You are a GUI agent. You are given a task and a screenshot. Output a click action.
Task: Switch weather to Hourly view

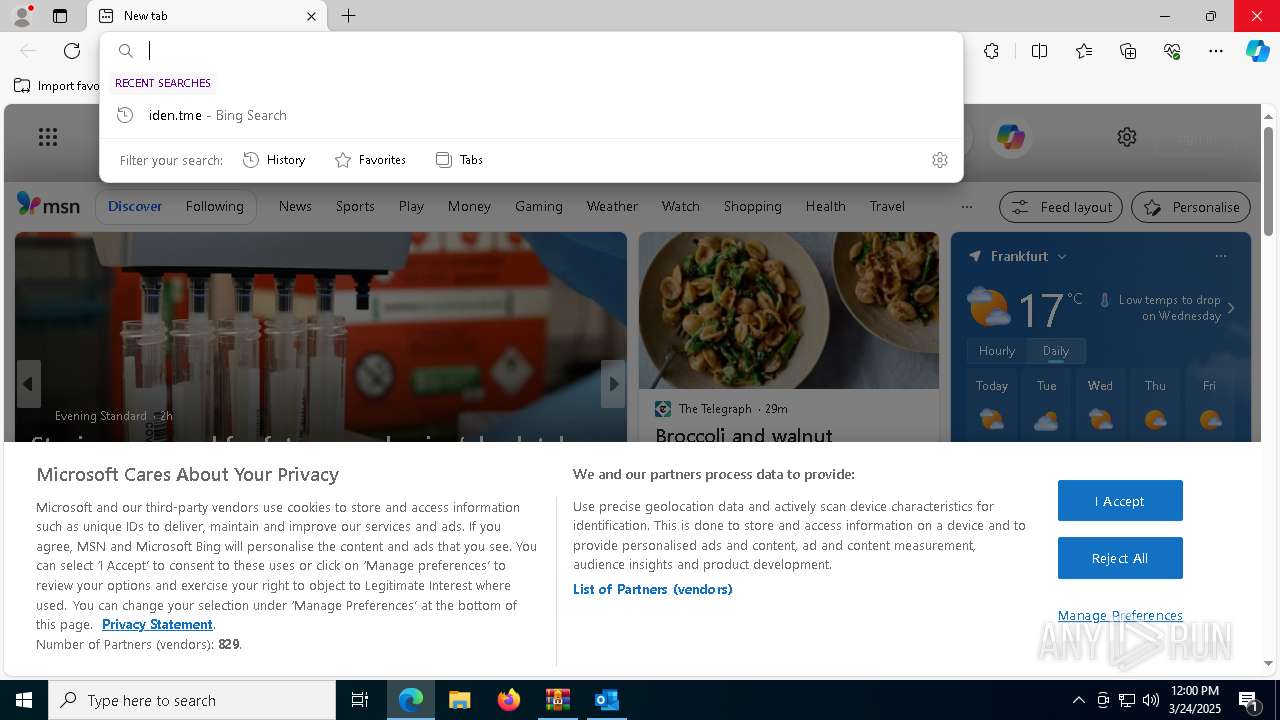[x=996, y=351]
